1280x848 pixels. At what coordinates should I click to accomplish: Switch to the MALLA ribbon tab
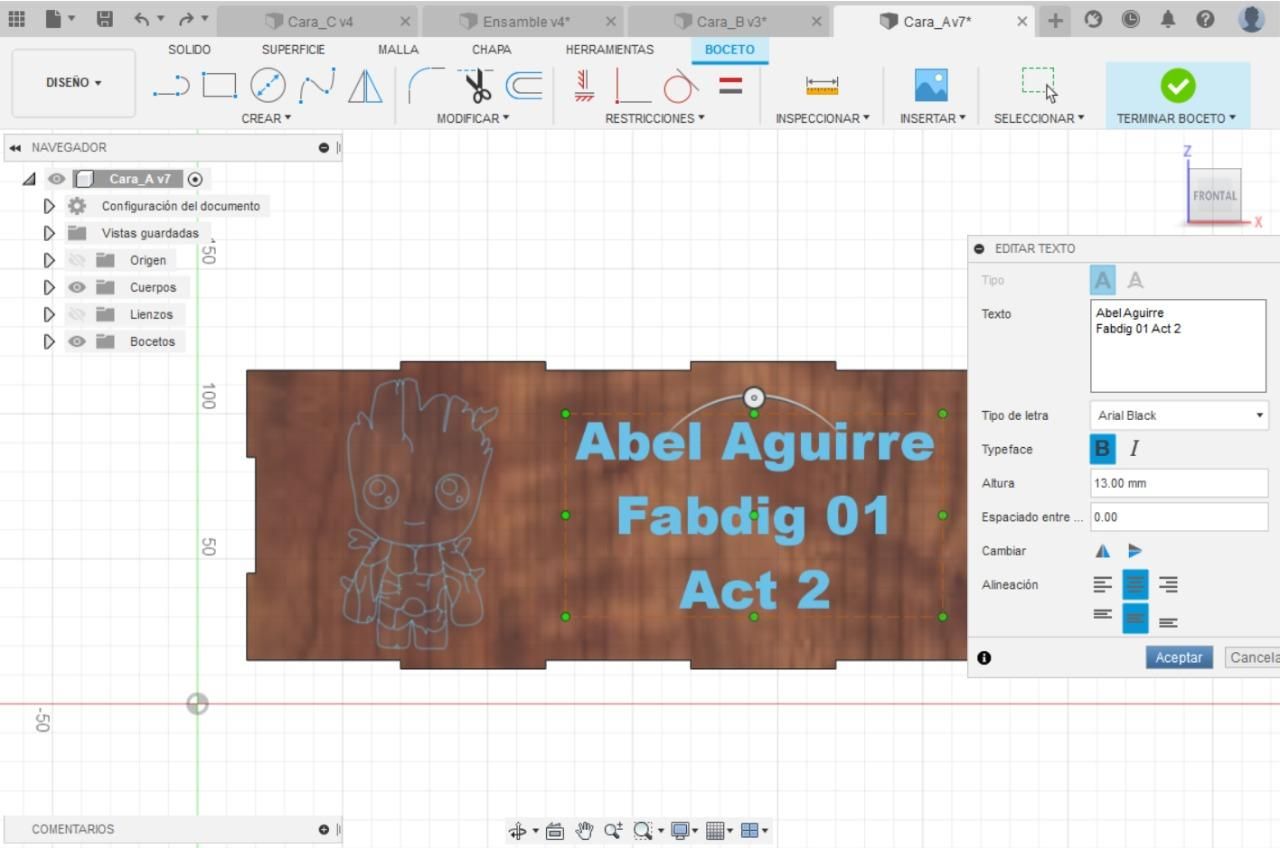tap(398, 49)
